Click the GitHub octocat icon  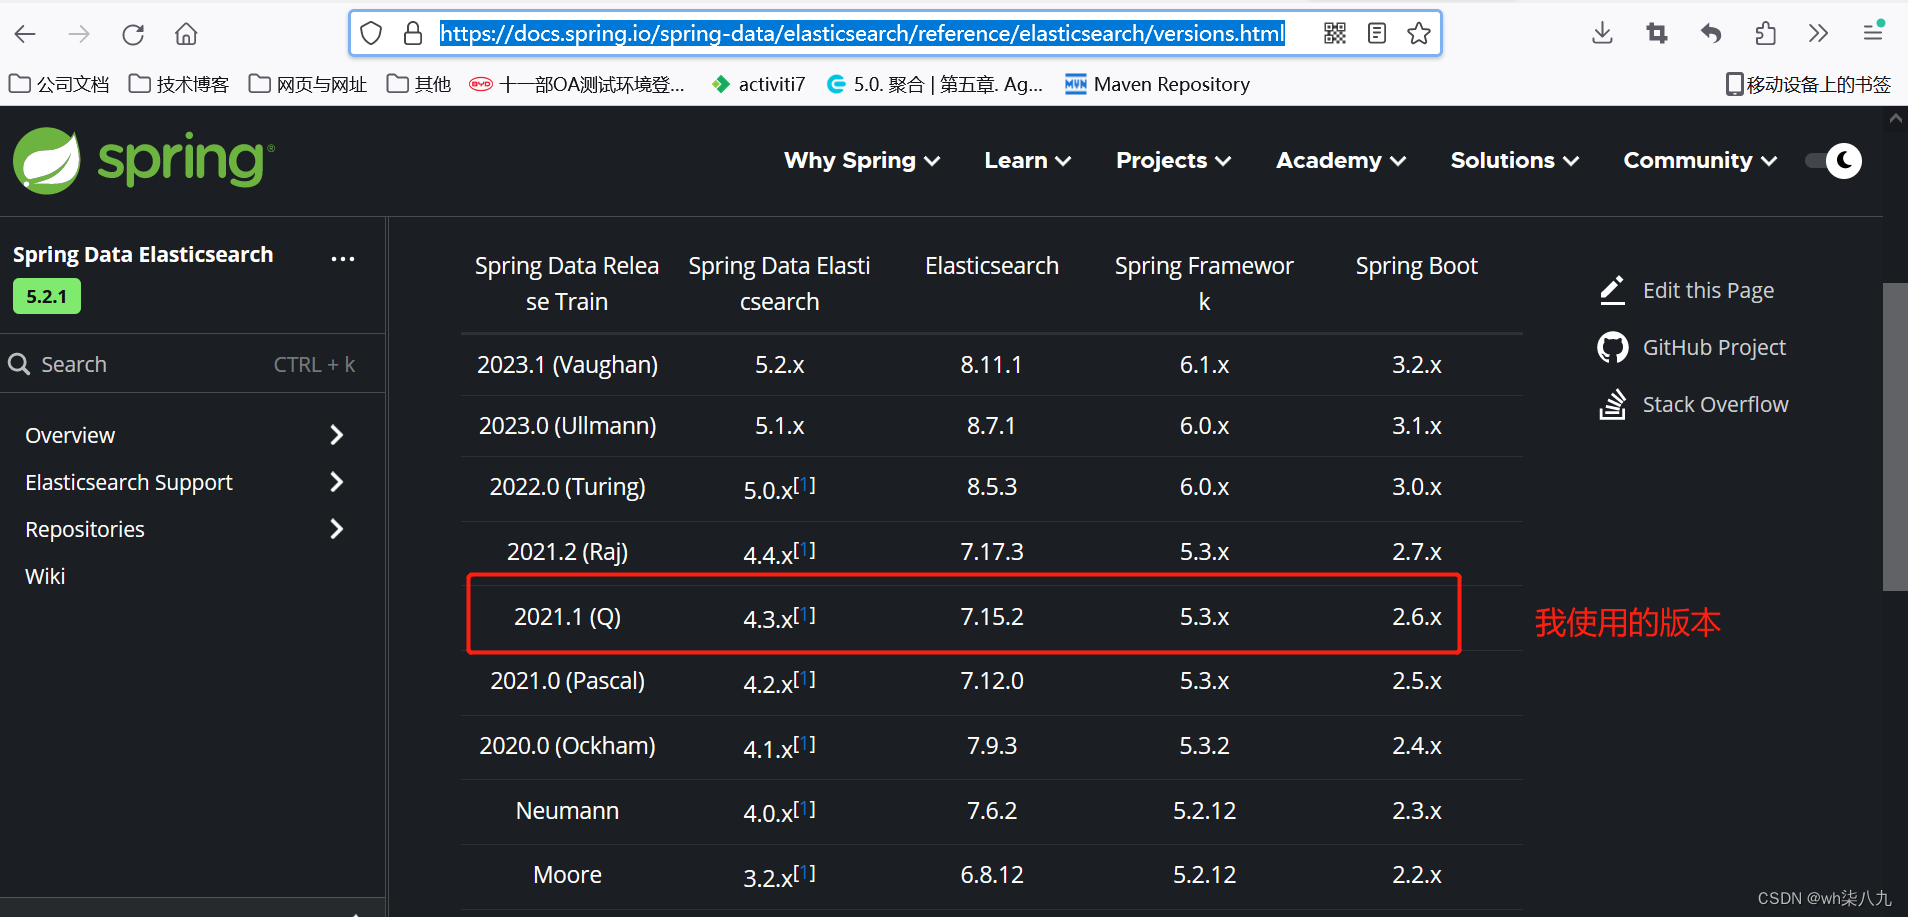[1612, 347]
